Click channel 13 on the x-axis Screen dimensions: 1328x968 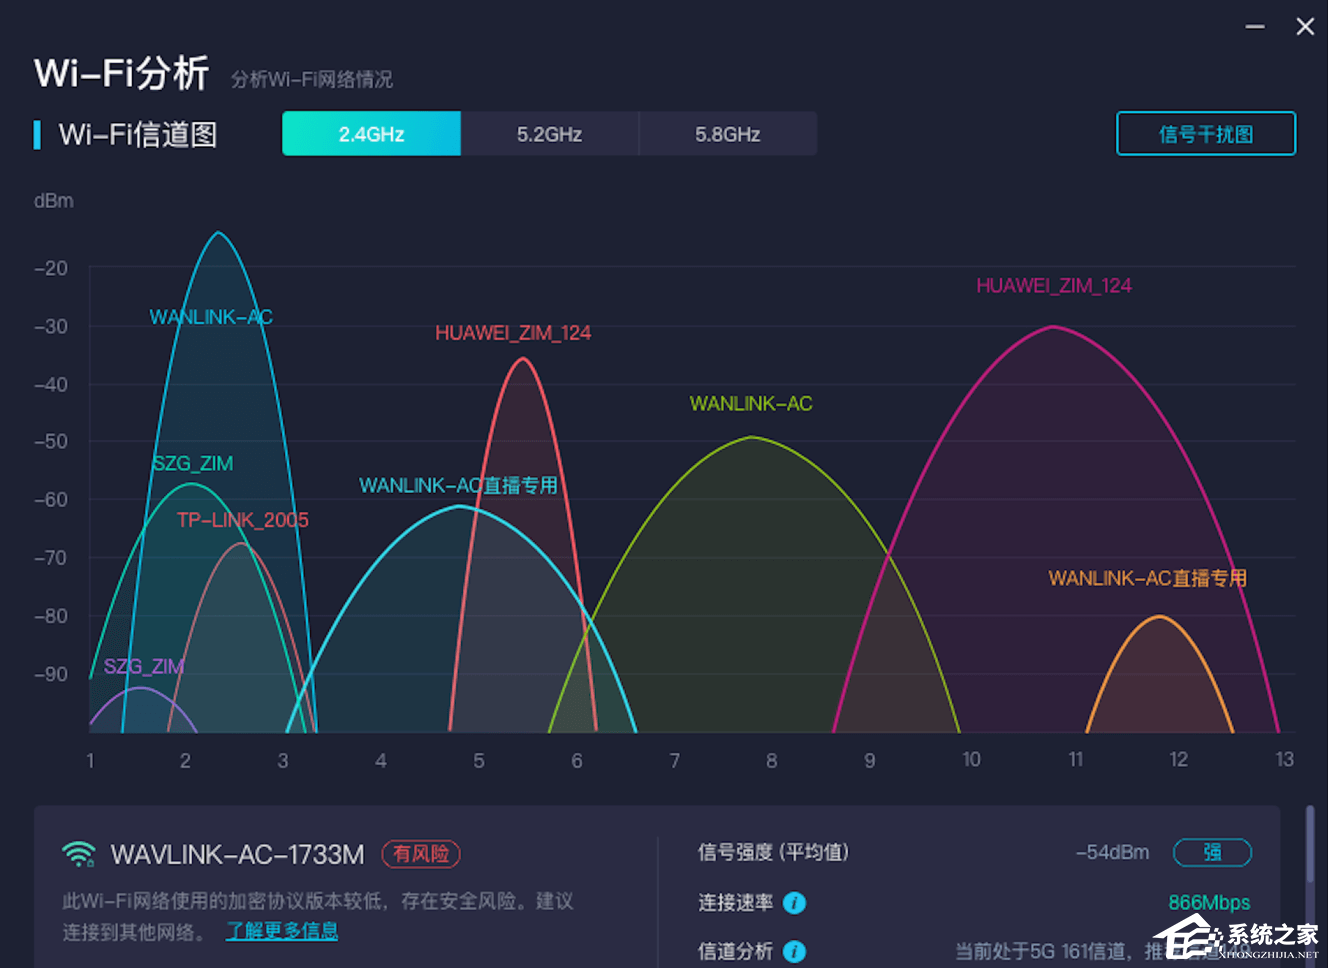tap(1284, 760)
